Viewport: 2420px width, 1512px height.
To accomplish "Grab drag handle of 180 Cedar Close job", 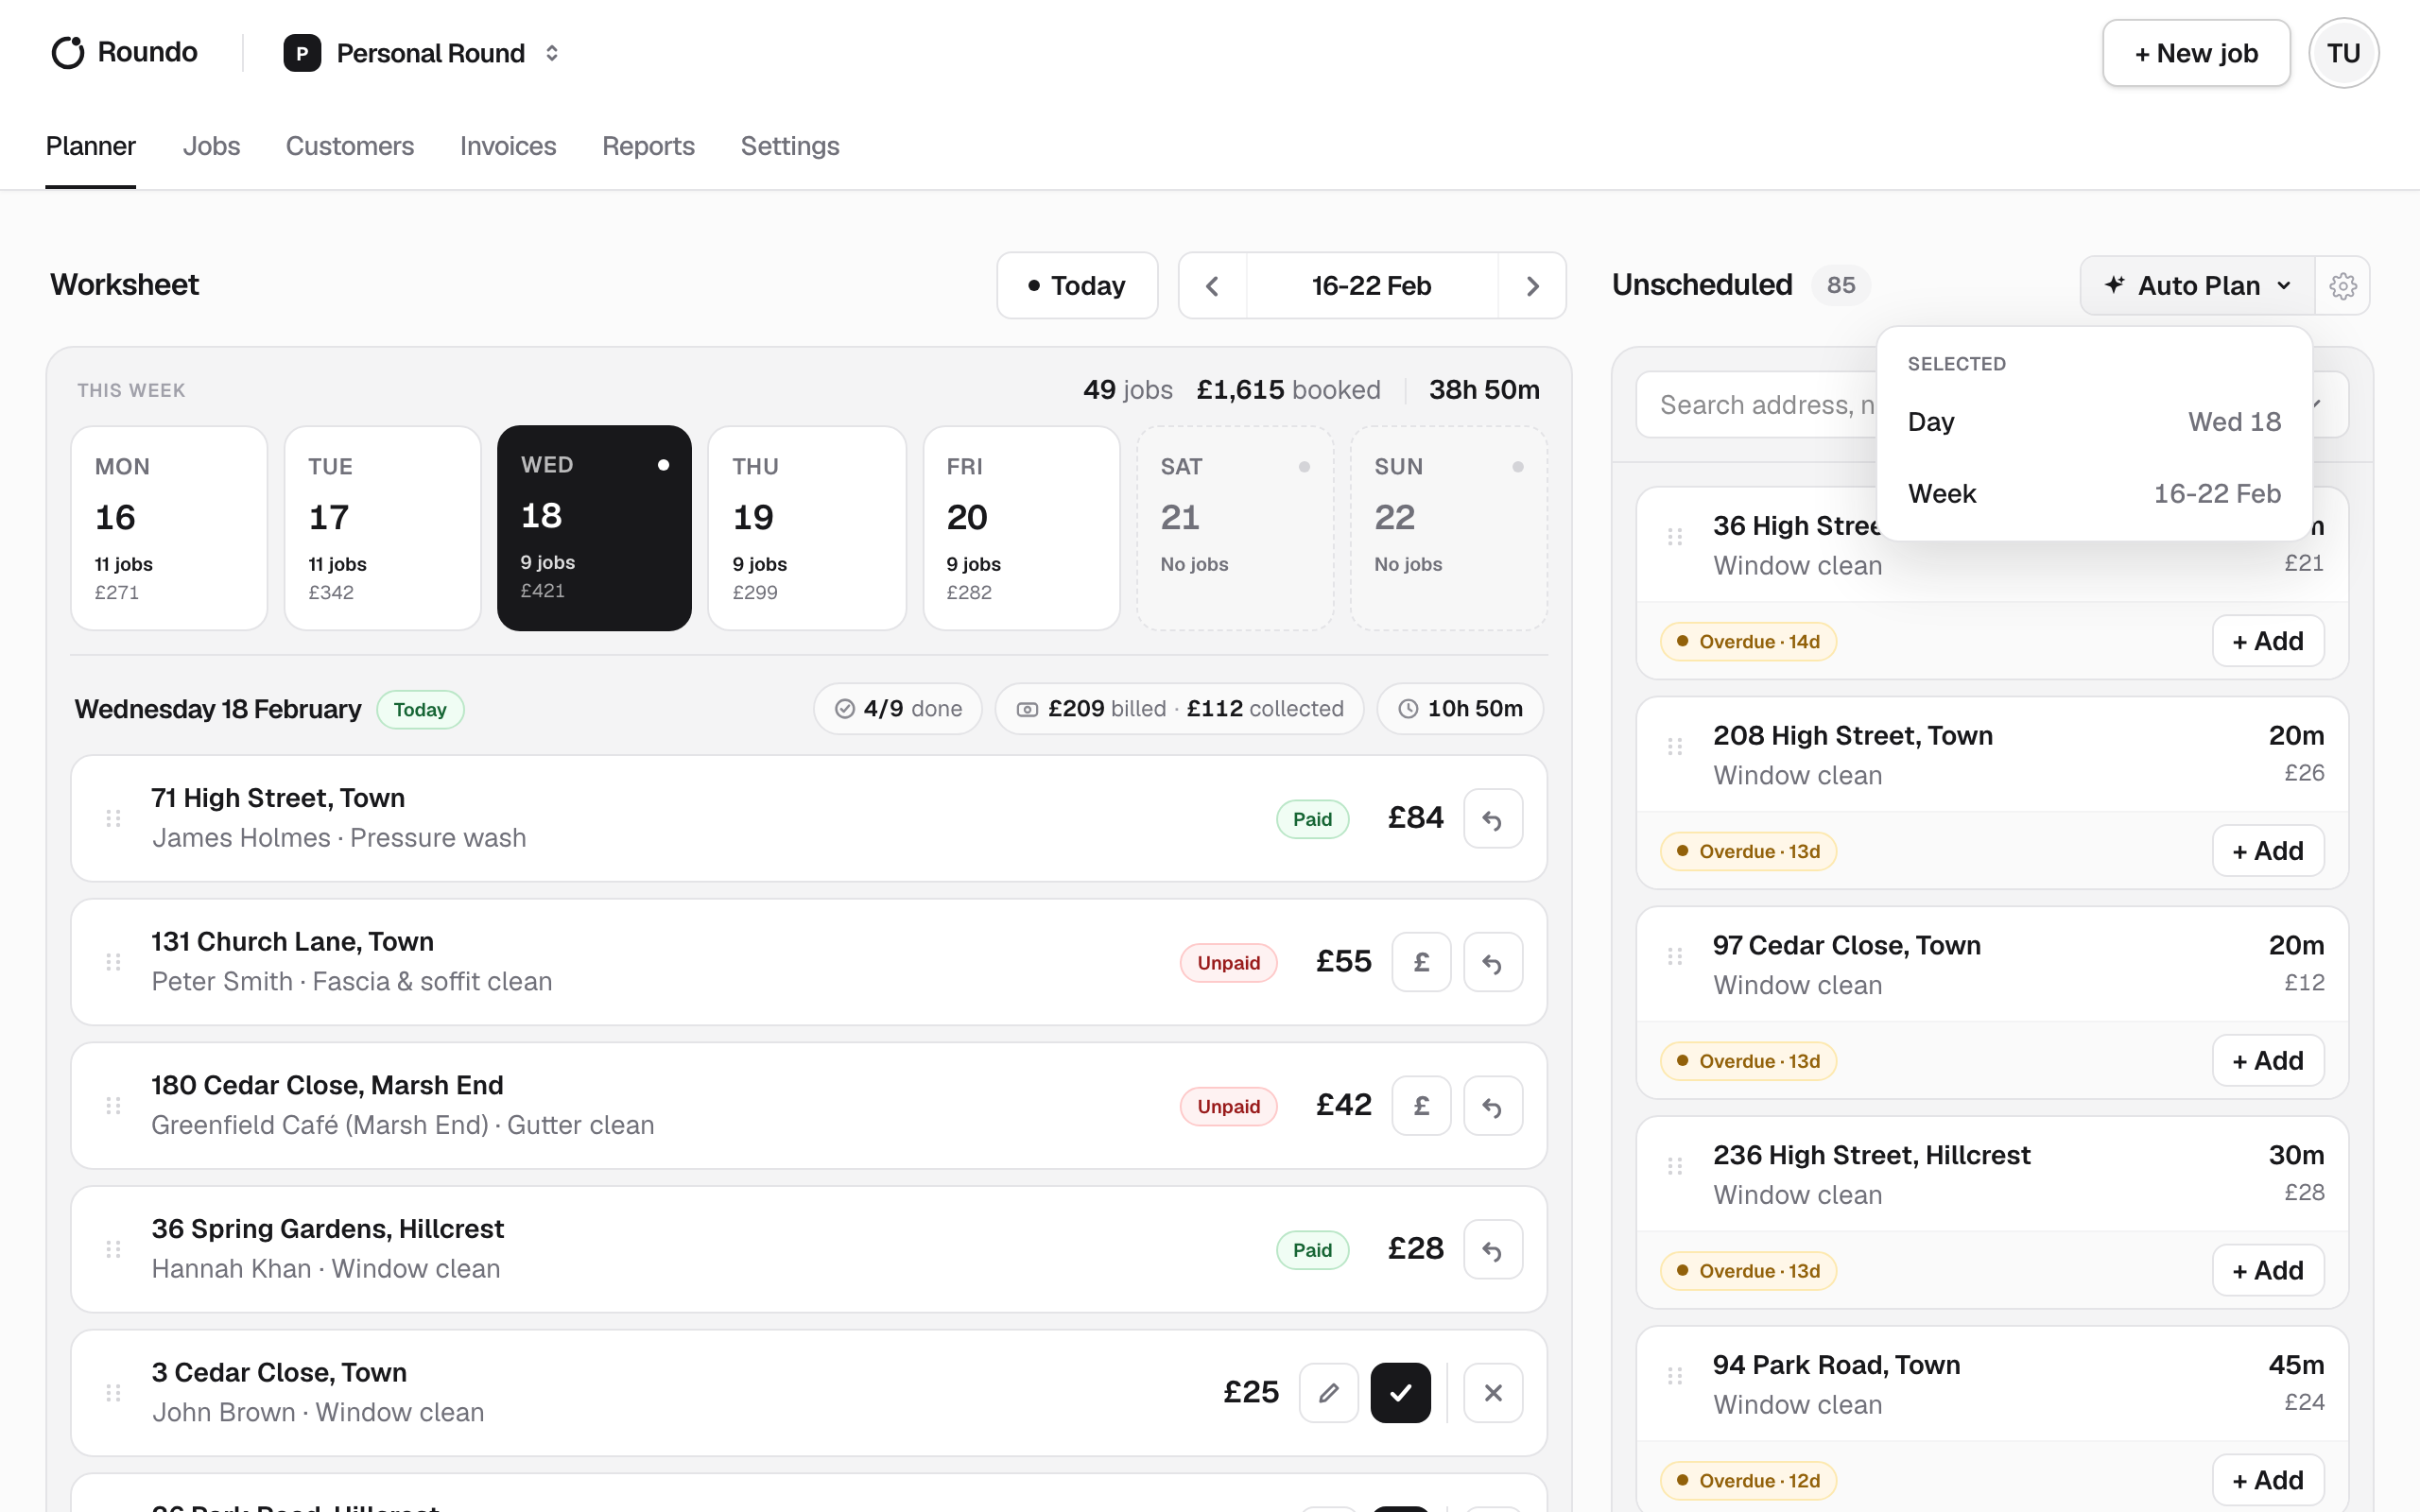I will 113,1106.
